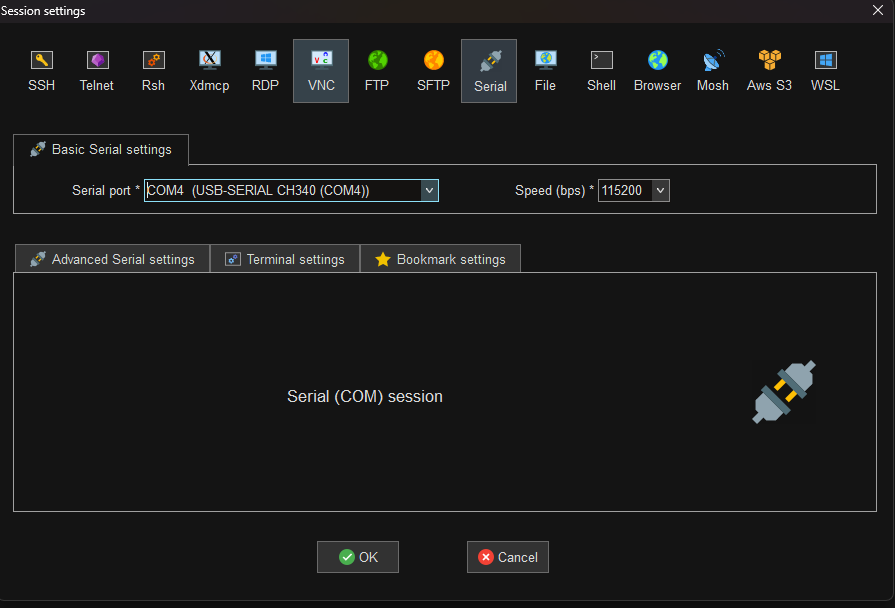The height and width of the screenshot is (608, 895).
Task: Choose the Browser session type
Action: [x=657, y=71]
